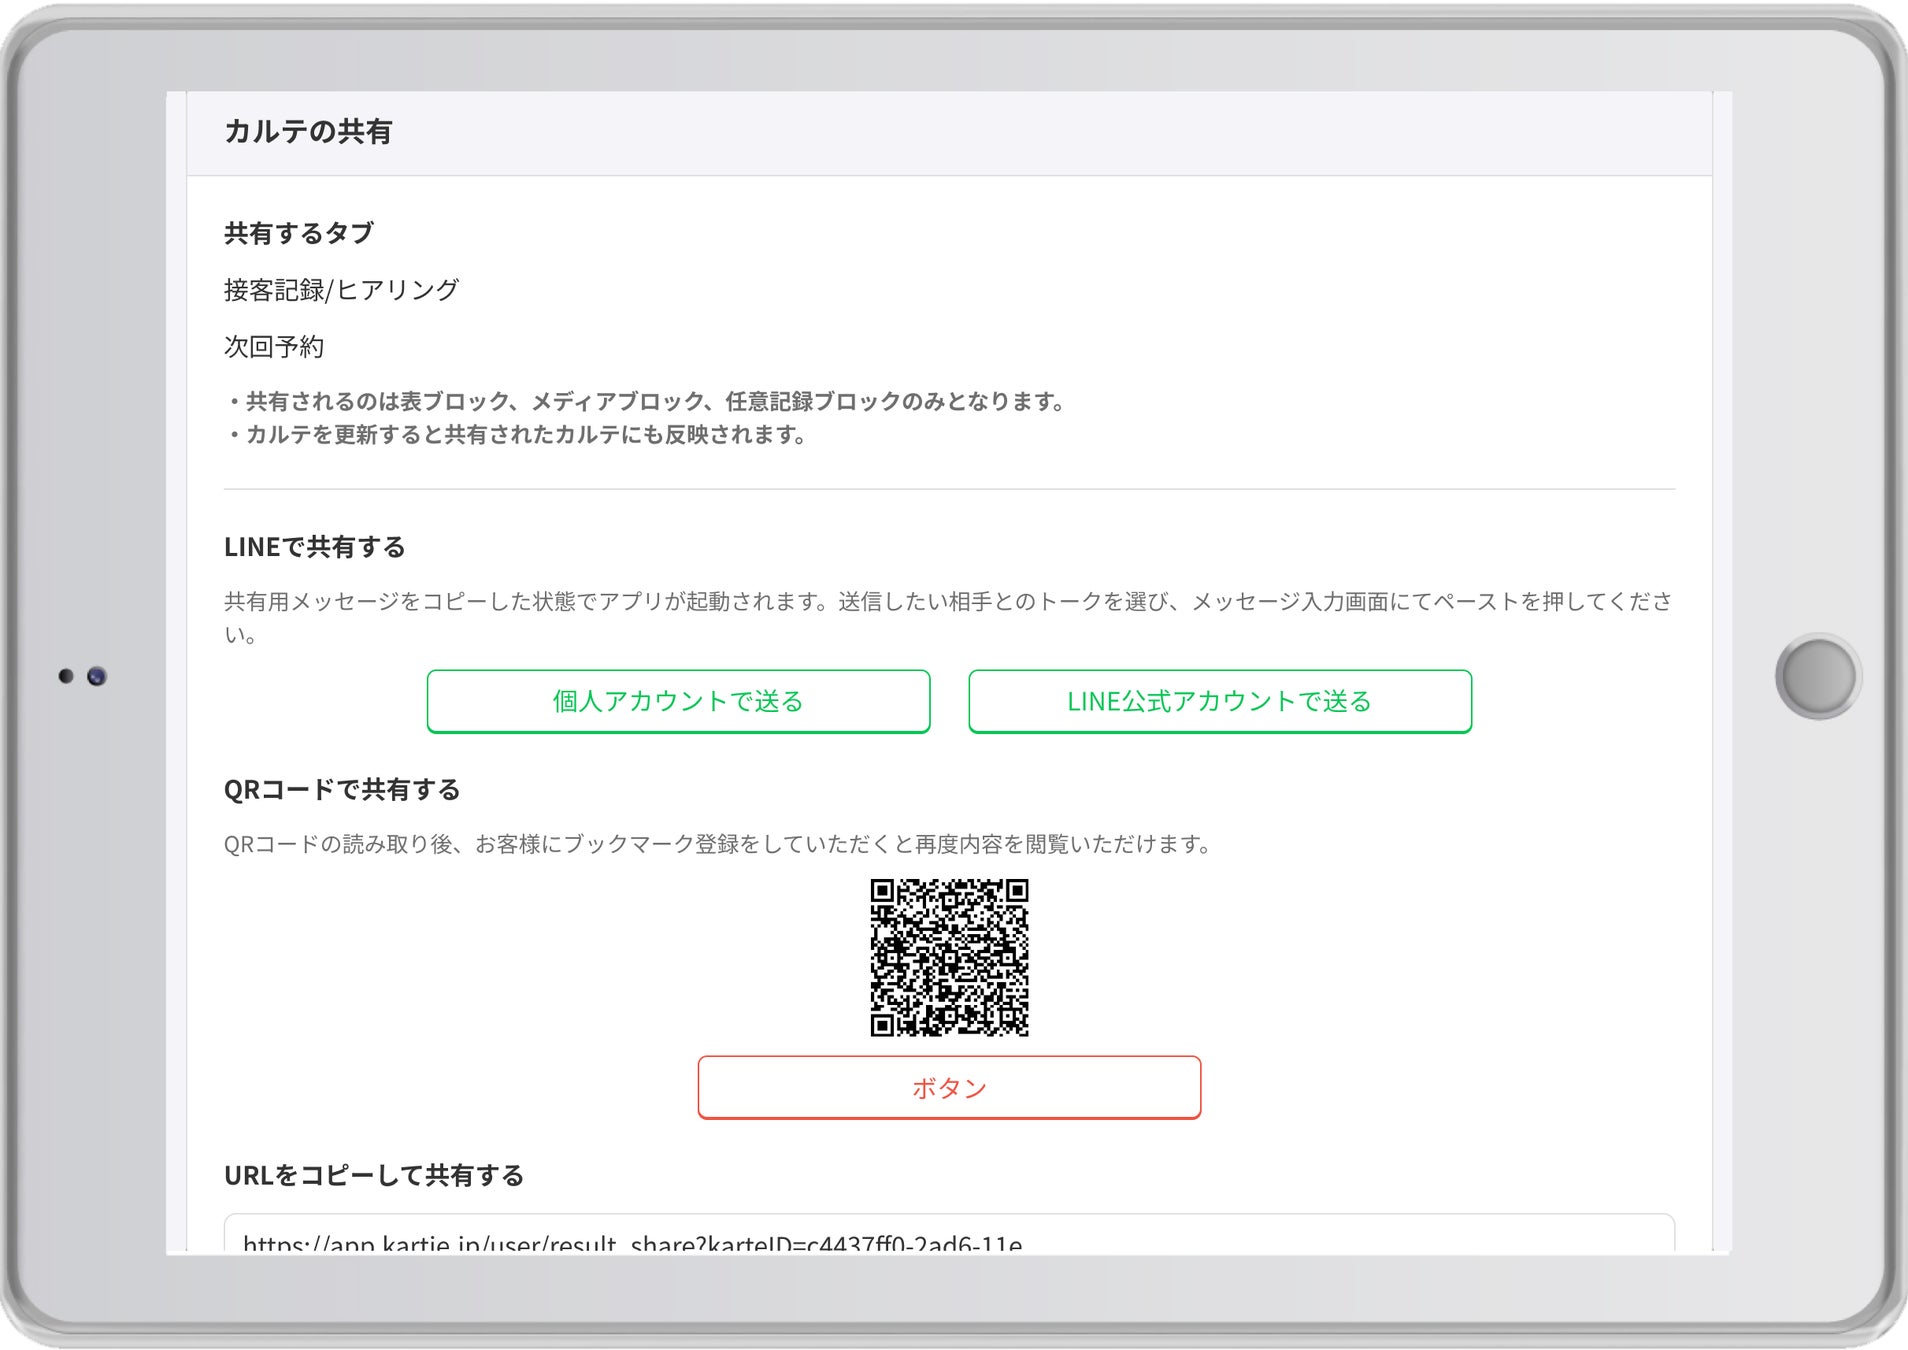Click LINE公式アカウントで送る button
The width and height of the screenshot is (1908, 1350).
1219,701
